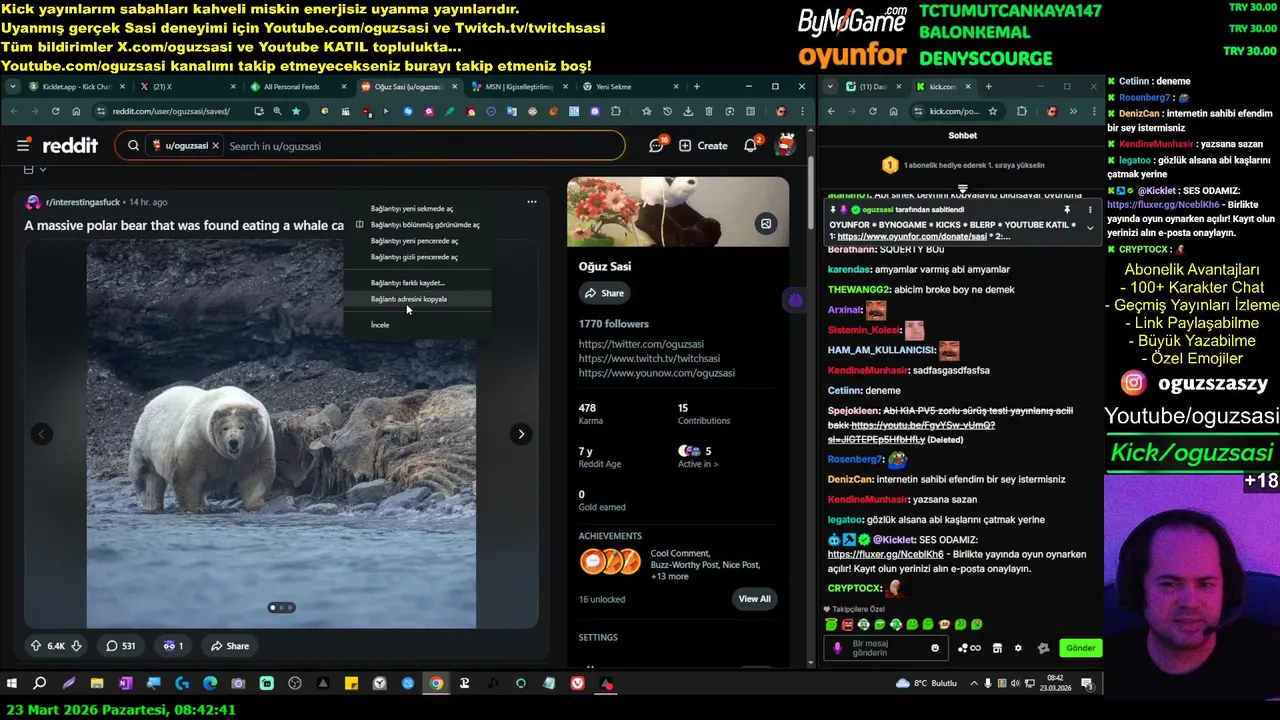Expand the 'Active in' communities chevron

coord(715,464)
